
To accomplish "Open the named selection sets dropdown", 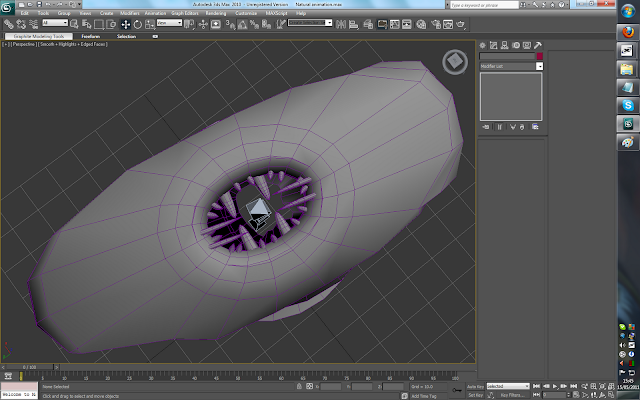I will click(310, 23).
